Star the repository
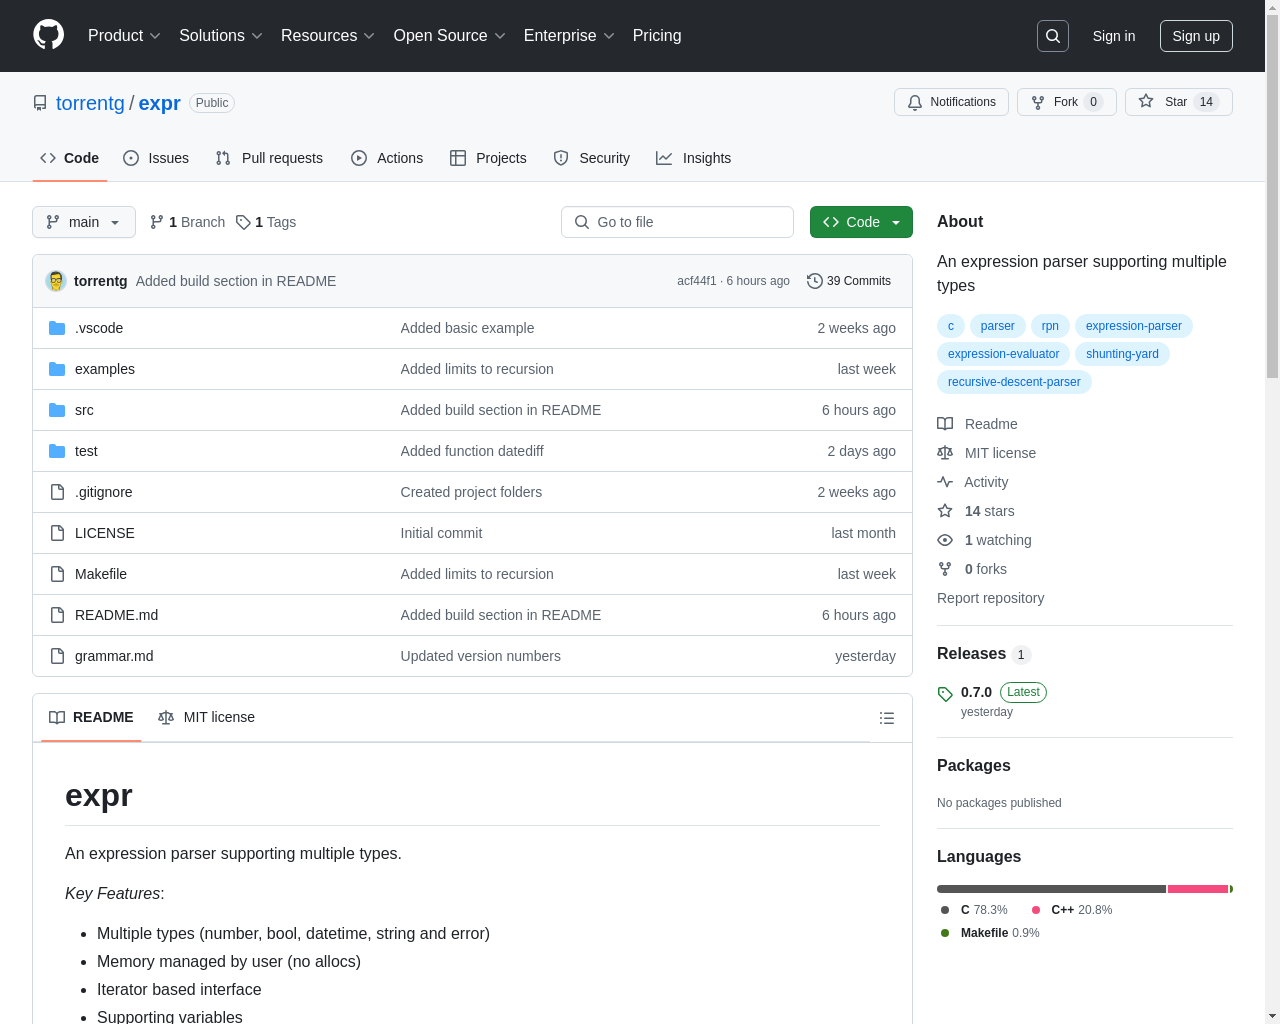The image size is (1280, 1024). 1179,102
